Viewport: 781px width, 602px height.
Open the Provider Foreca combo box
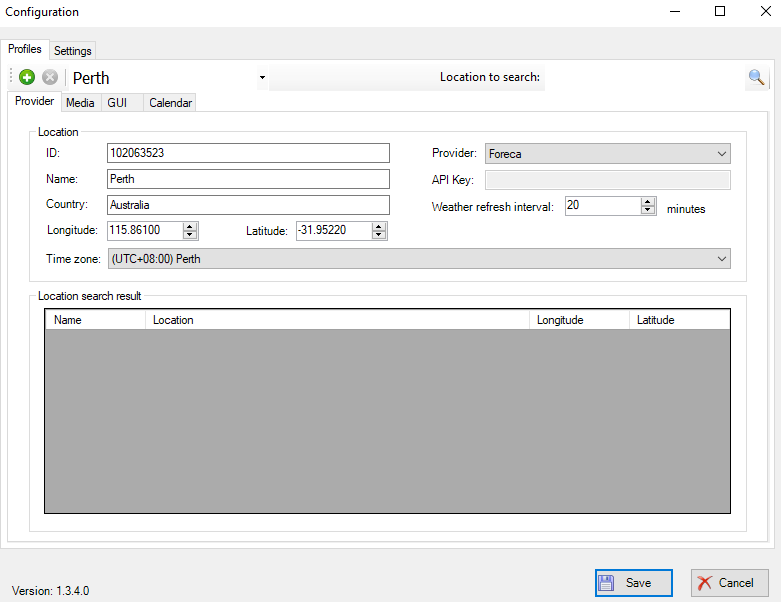[608, 154]
